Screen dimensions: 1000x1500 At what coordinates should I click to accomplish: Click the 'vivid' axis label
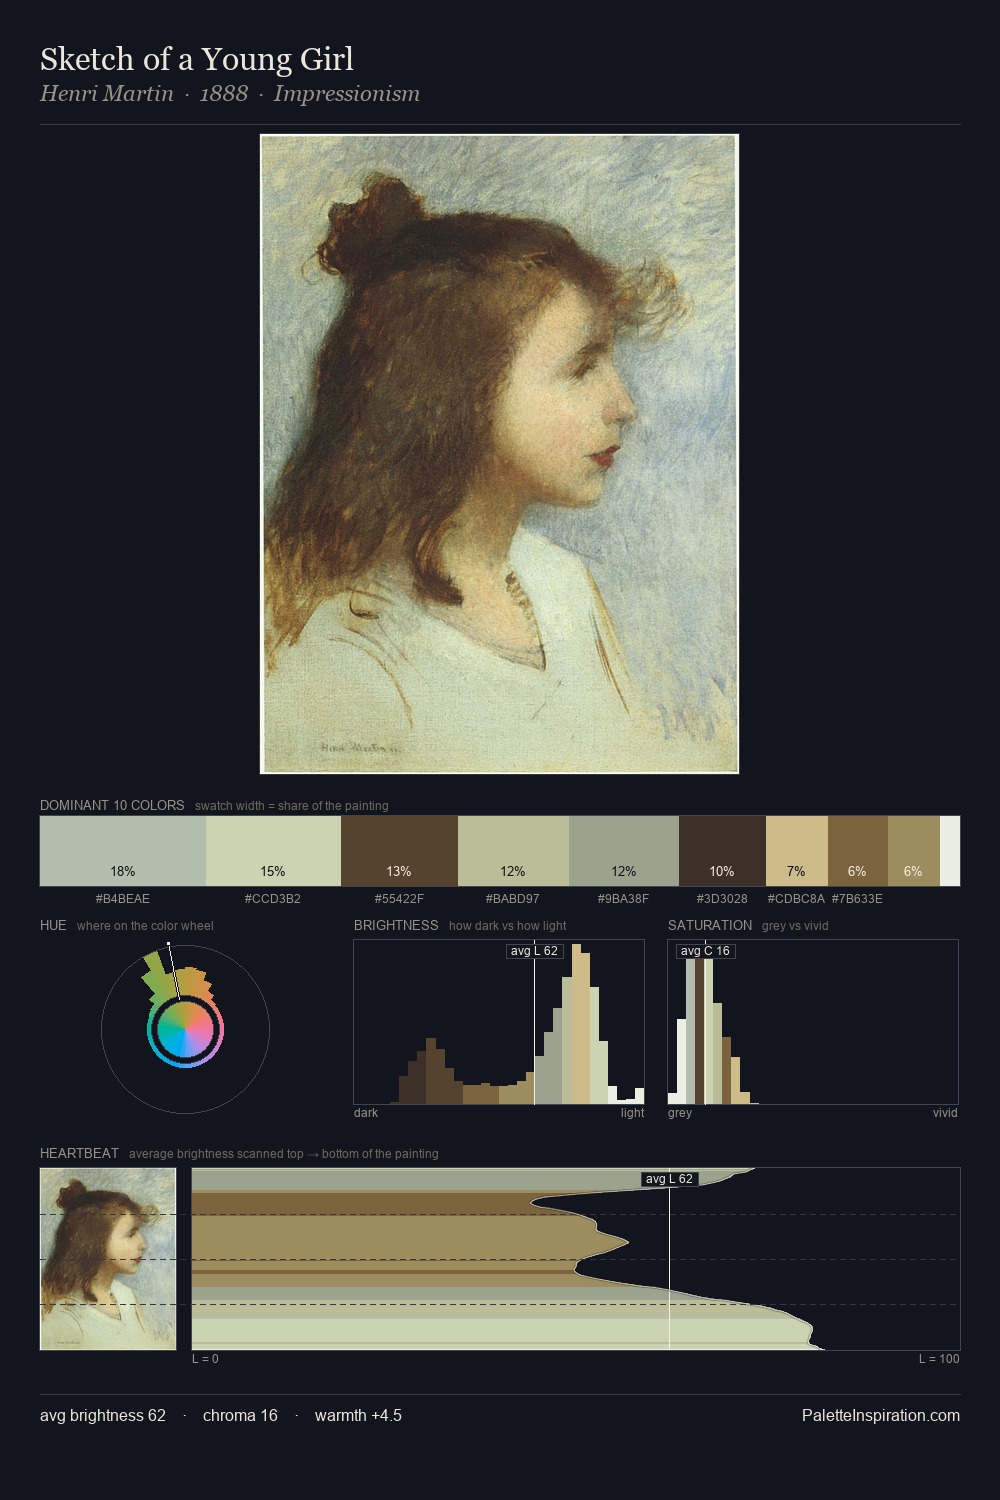(x=945, y=1112)
